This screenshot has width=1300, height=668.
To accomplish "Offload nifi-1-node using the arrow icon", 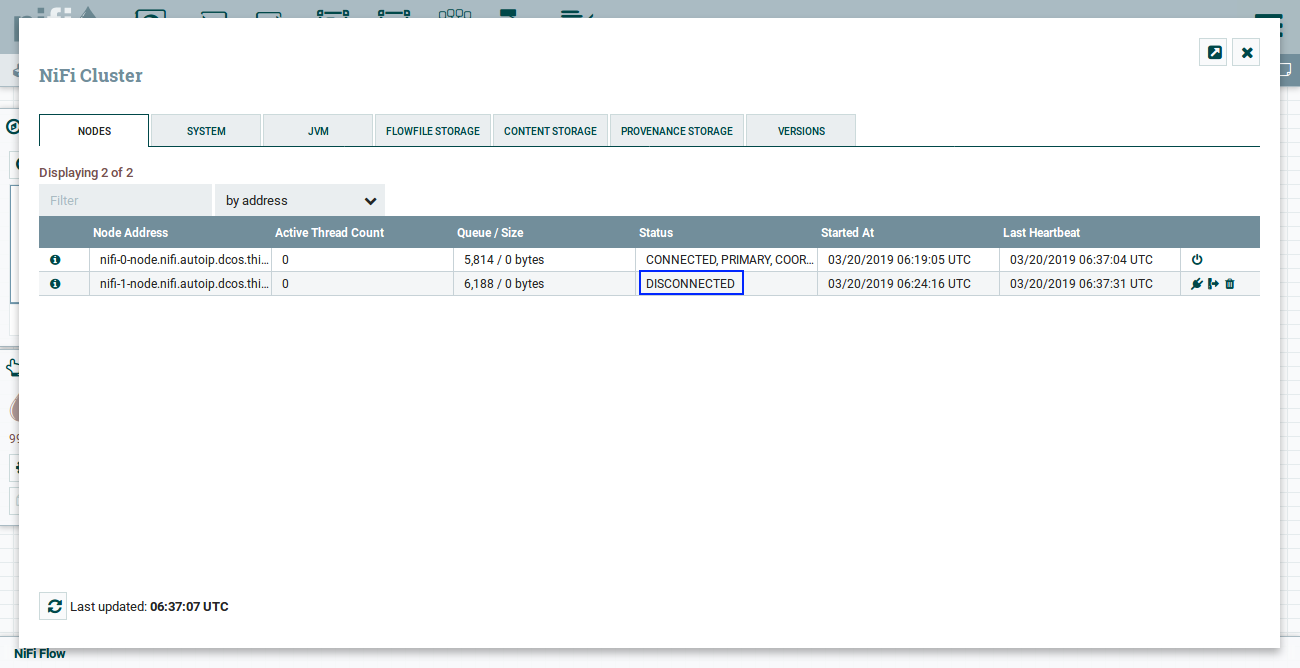I will pyautogui.click(x=1213, y=284).
